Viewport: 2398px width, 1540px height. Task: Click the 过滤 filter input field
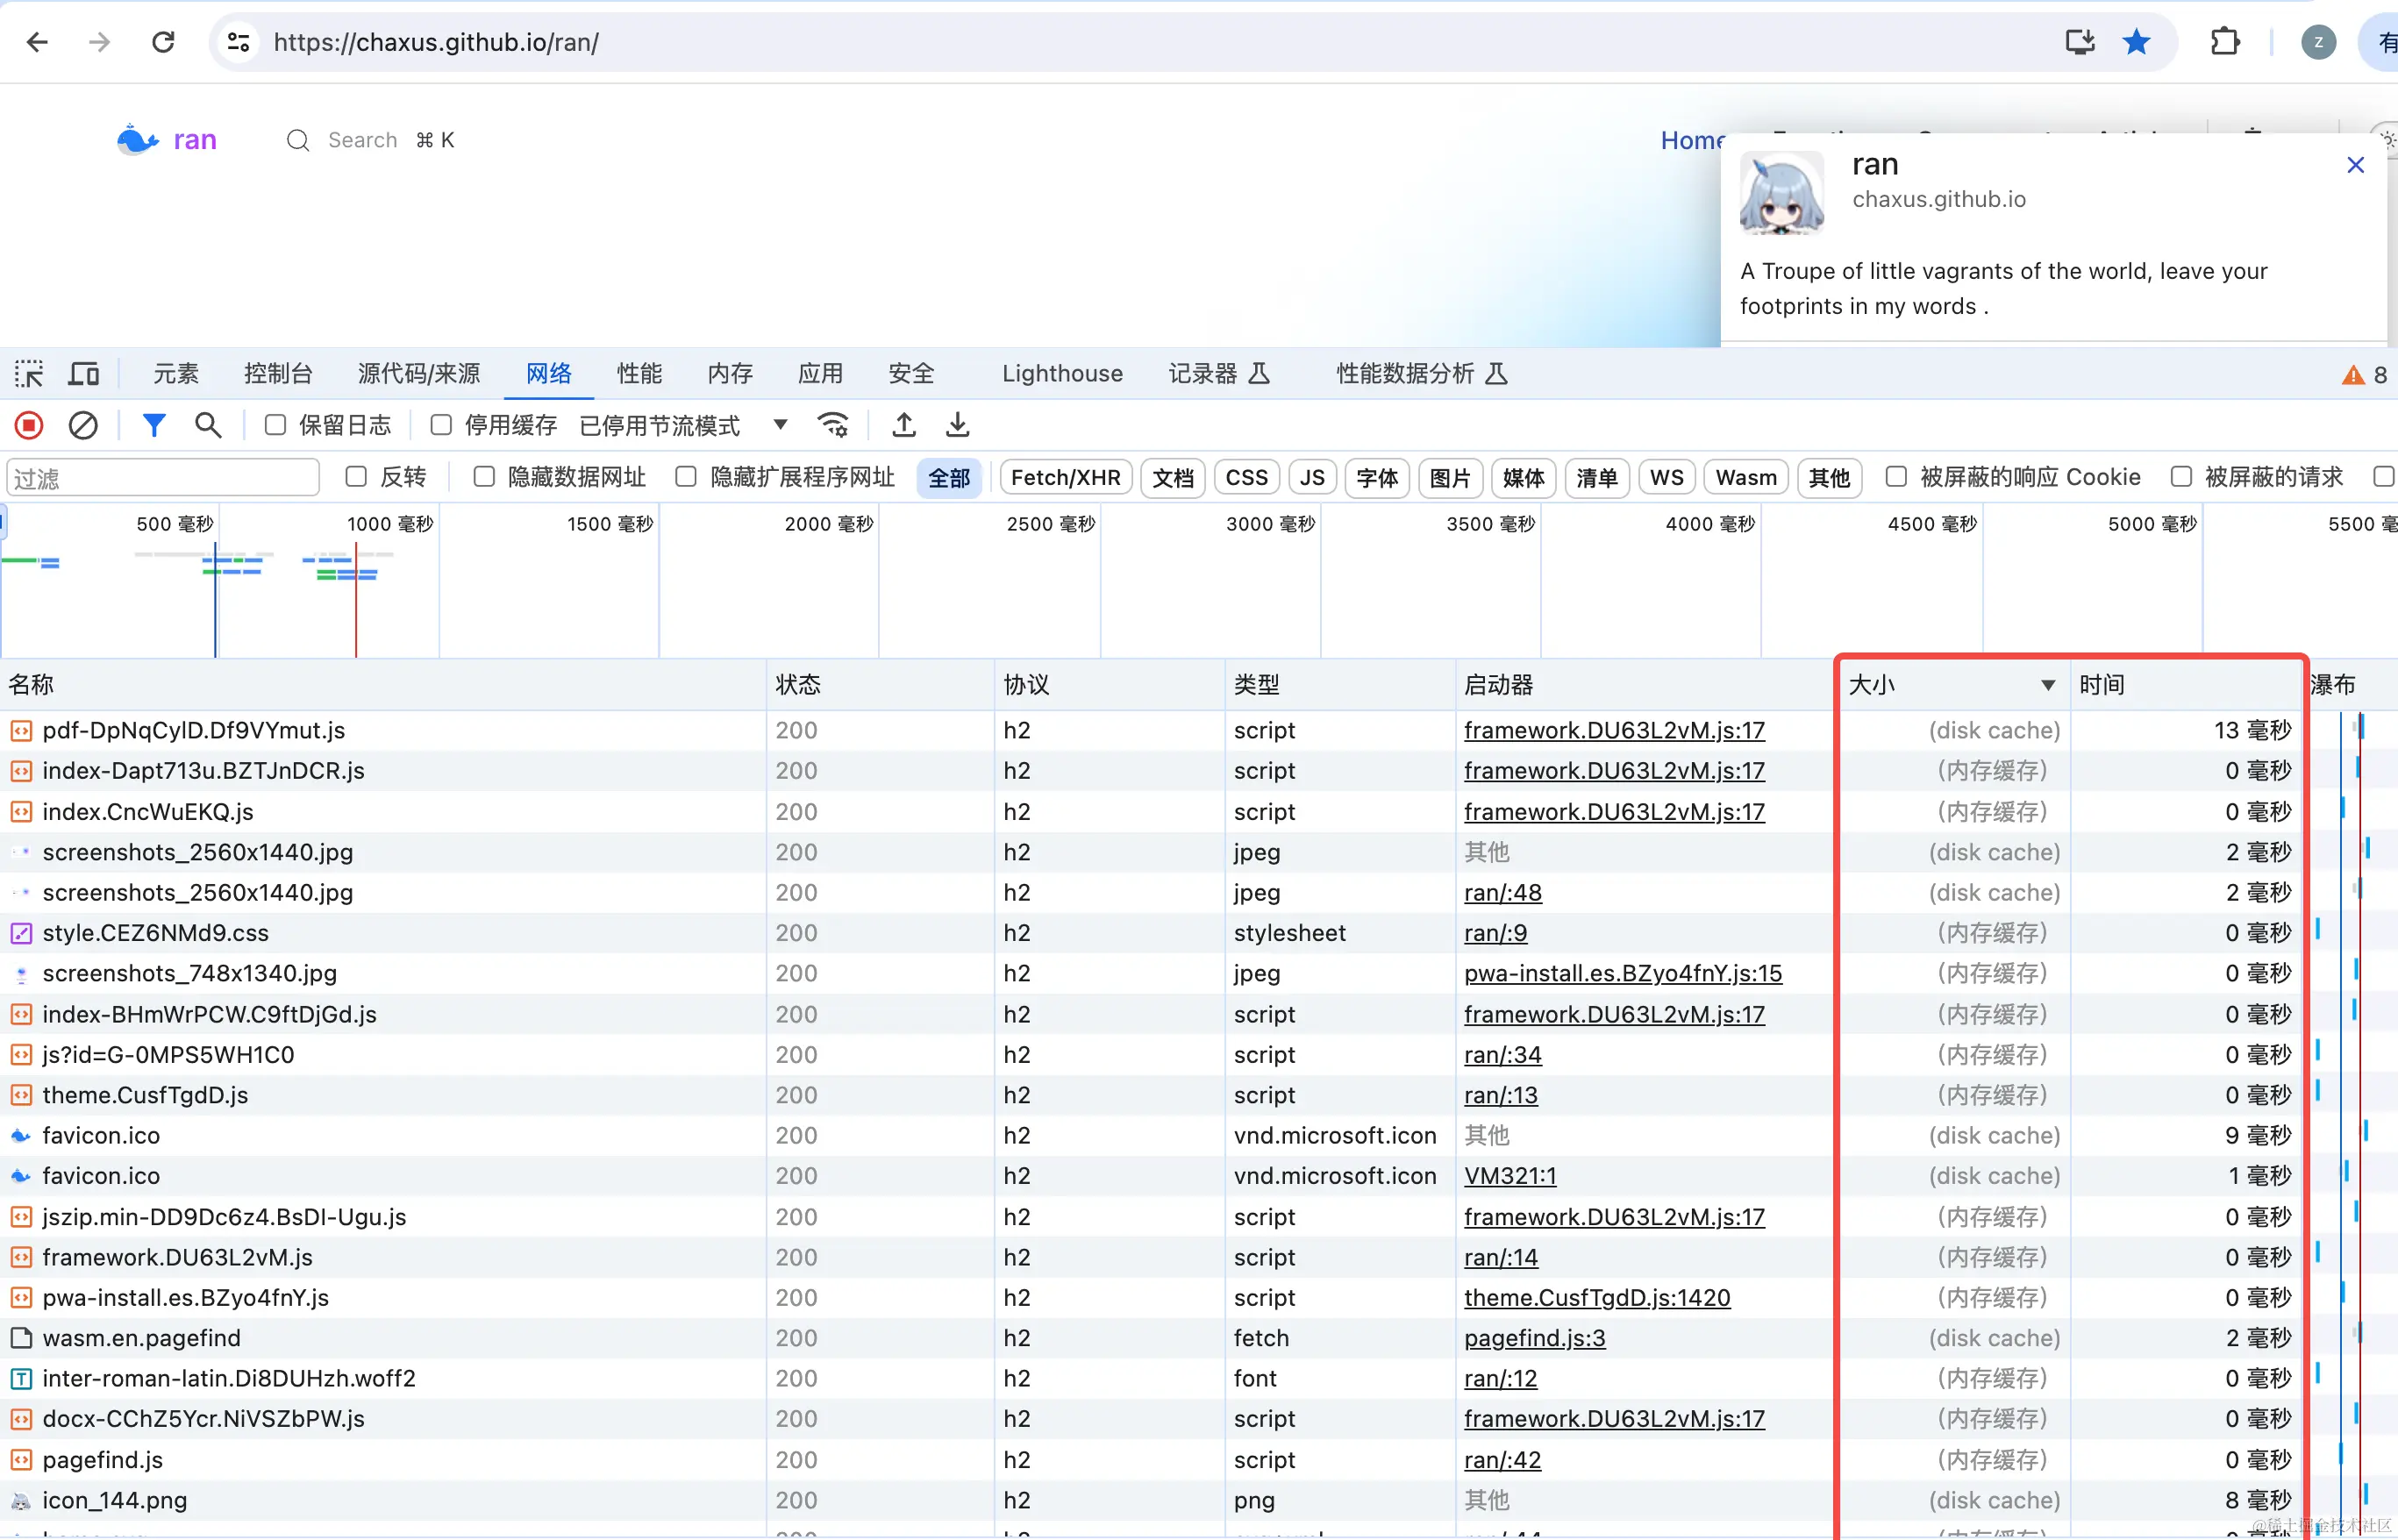click(x=163, y=478)
